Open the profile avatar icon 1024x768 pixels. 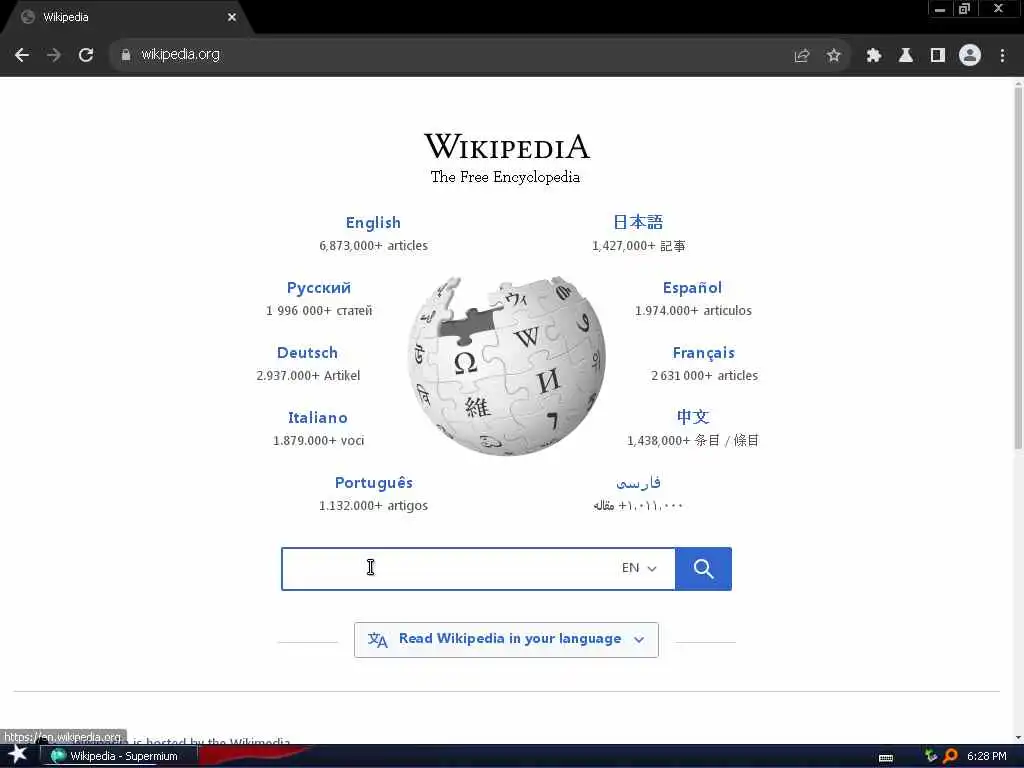point(970,56)
